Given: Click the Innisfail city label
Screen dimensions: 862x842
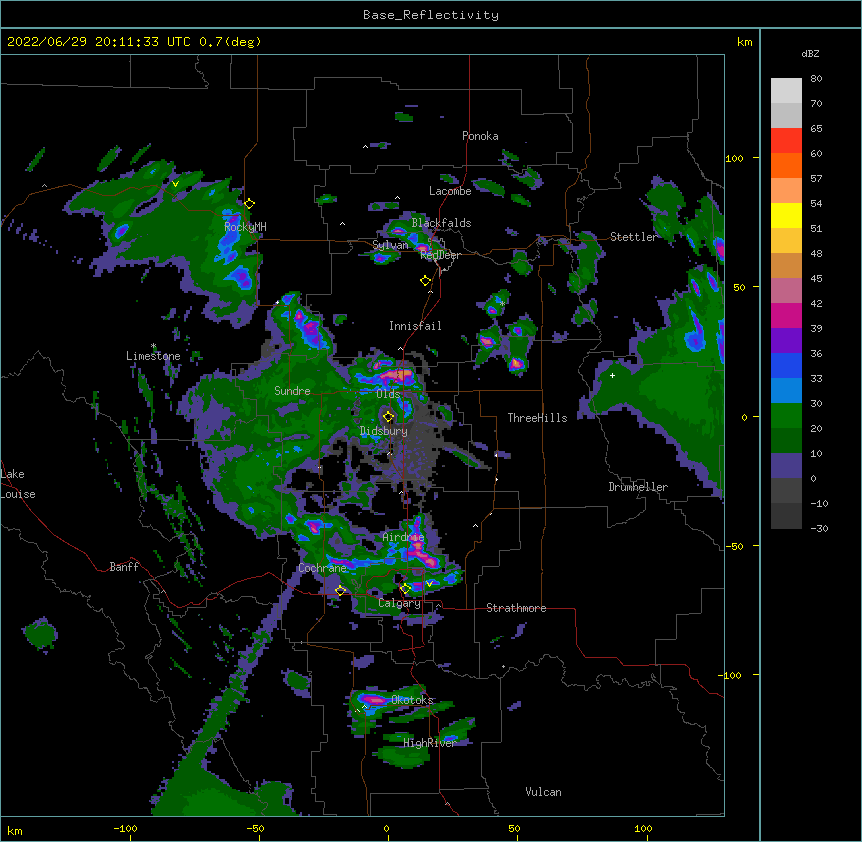Looking at the screenshot, I should coord(415,326).
